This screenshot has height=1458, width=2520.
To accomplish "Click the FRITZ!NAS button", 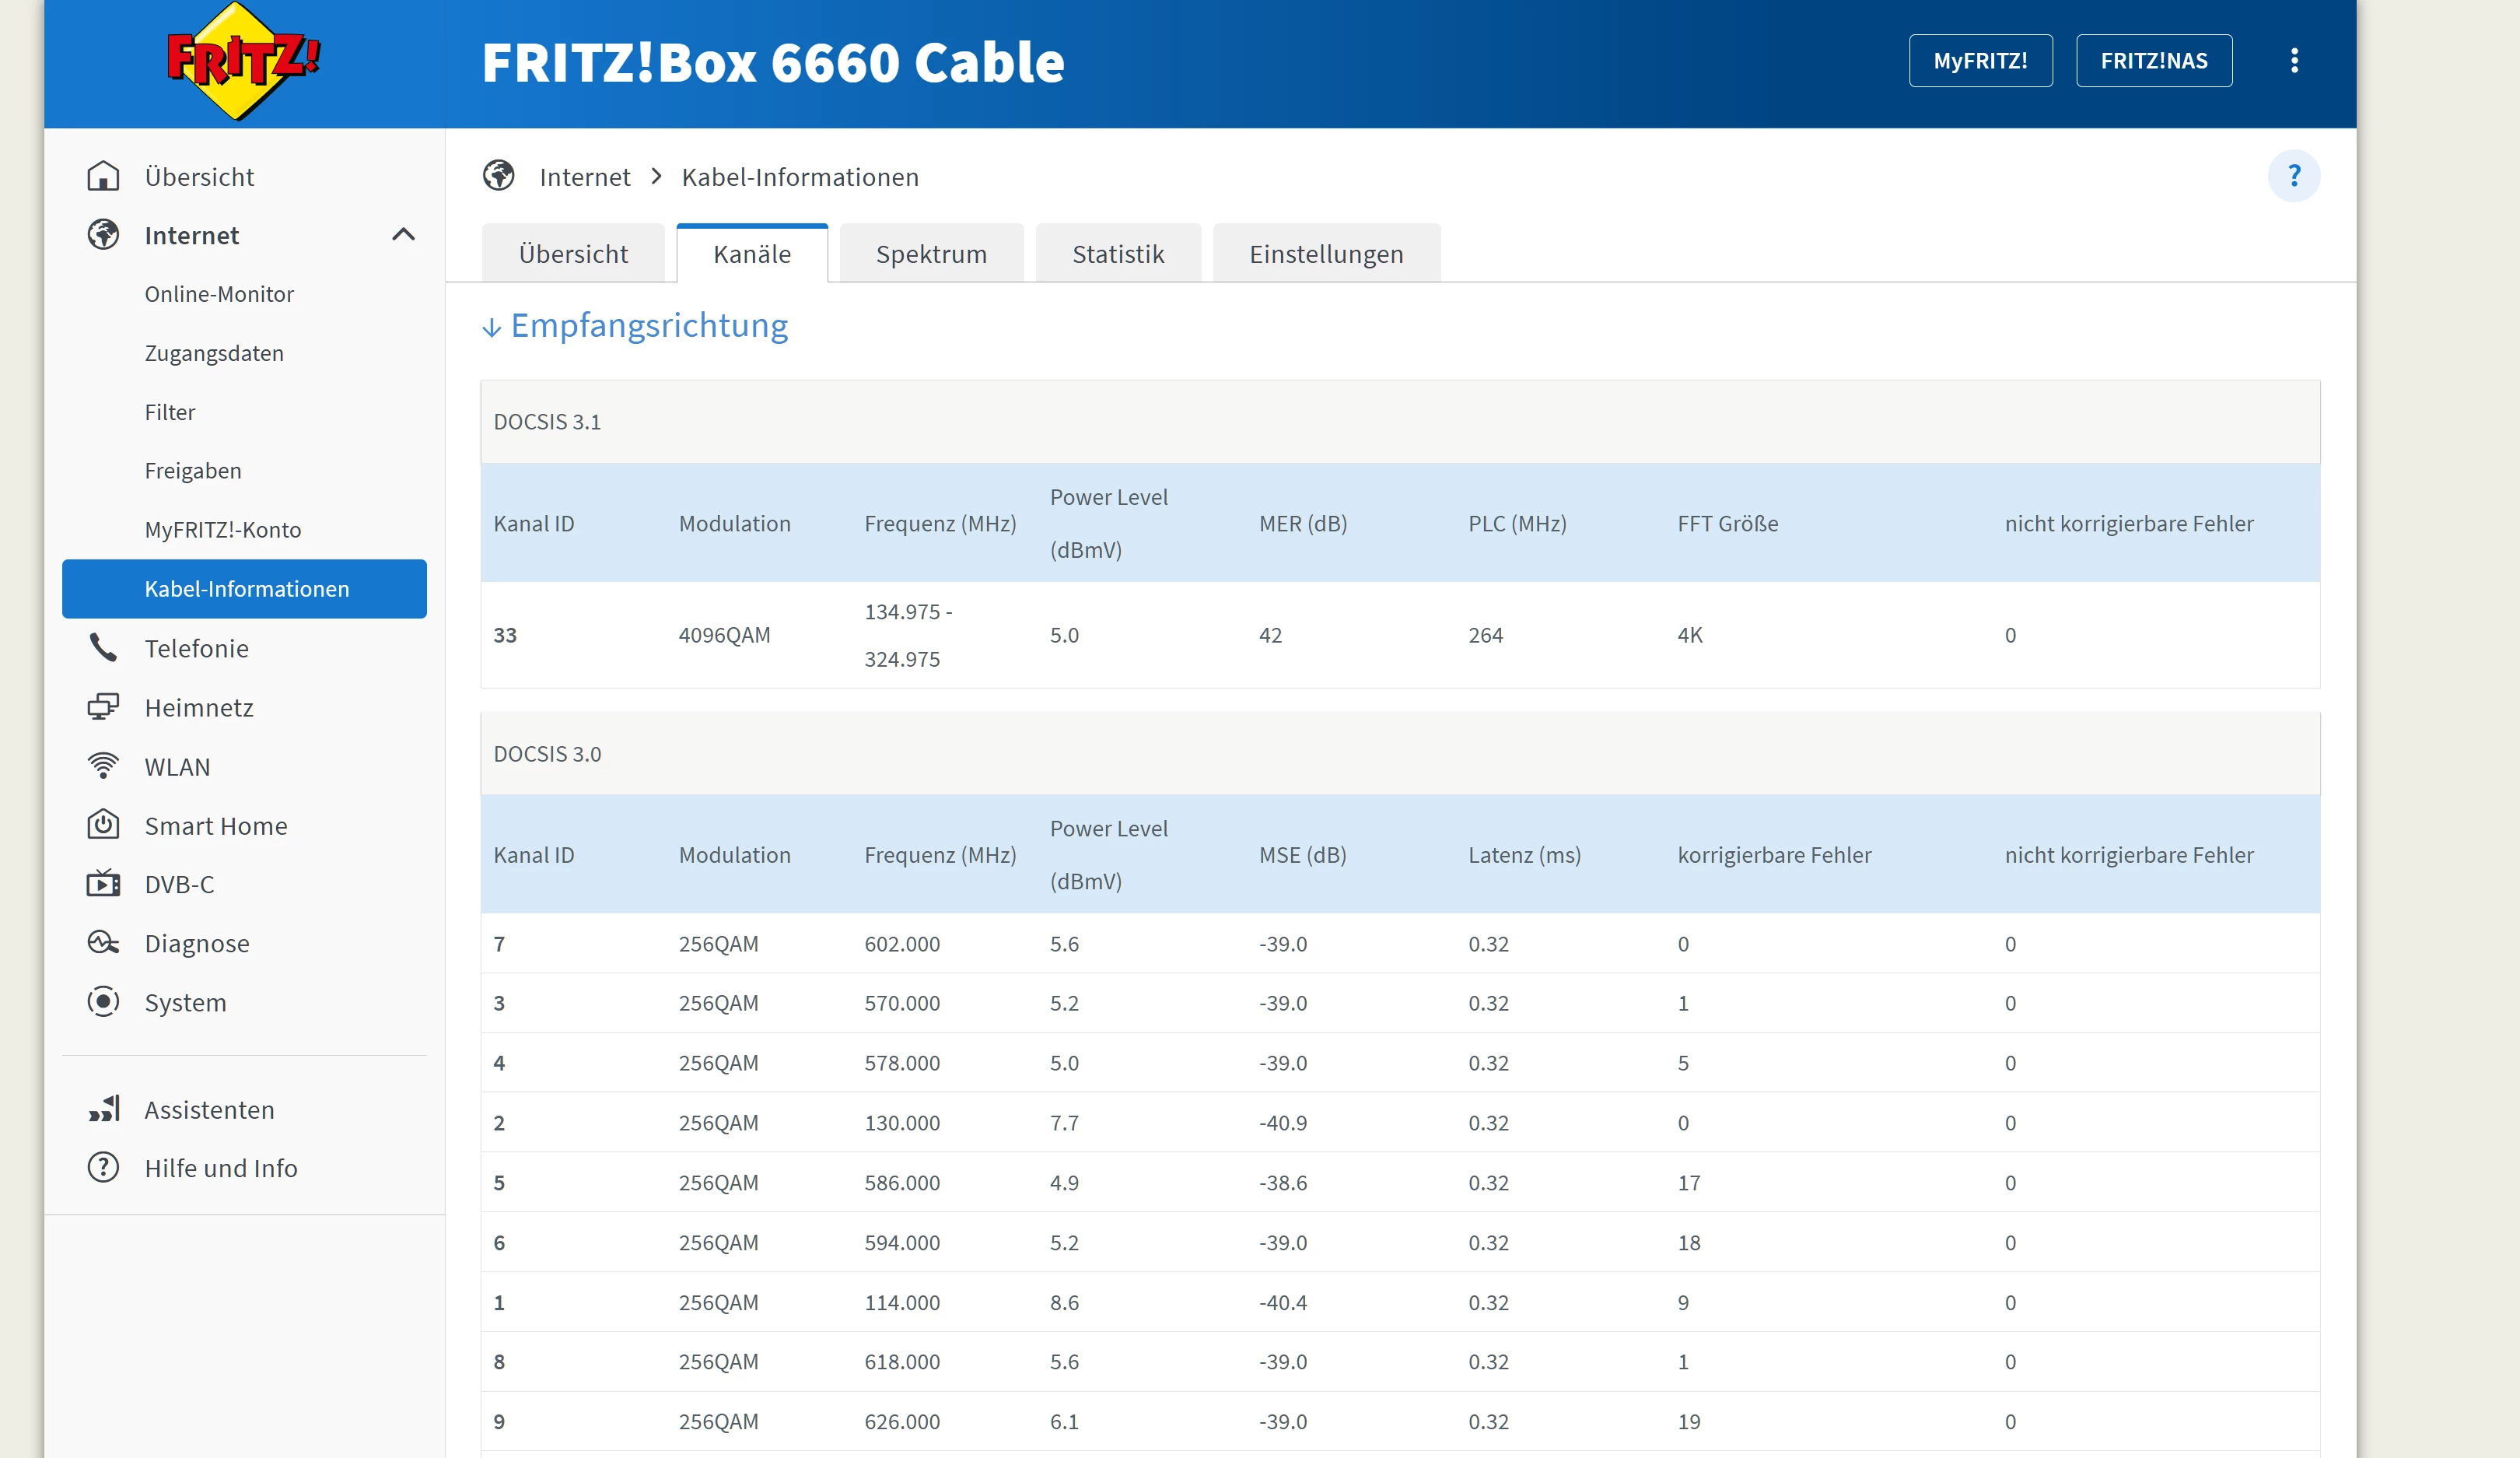I will click(x=2153, y=61).
